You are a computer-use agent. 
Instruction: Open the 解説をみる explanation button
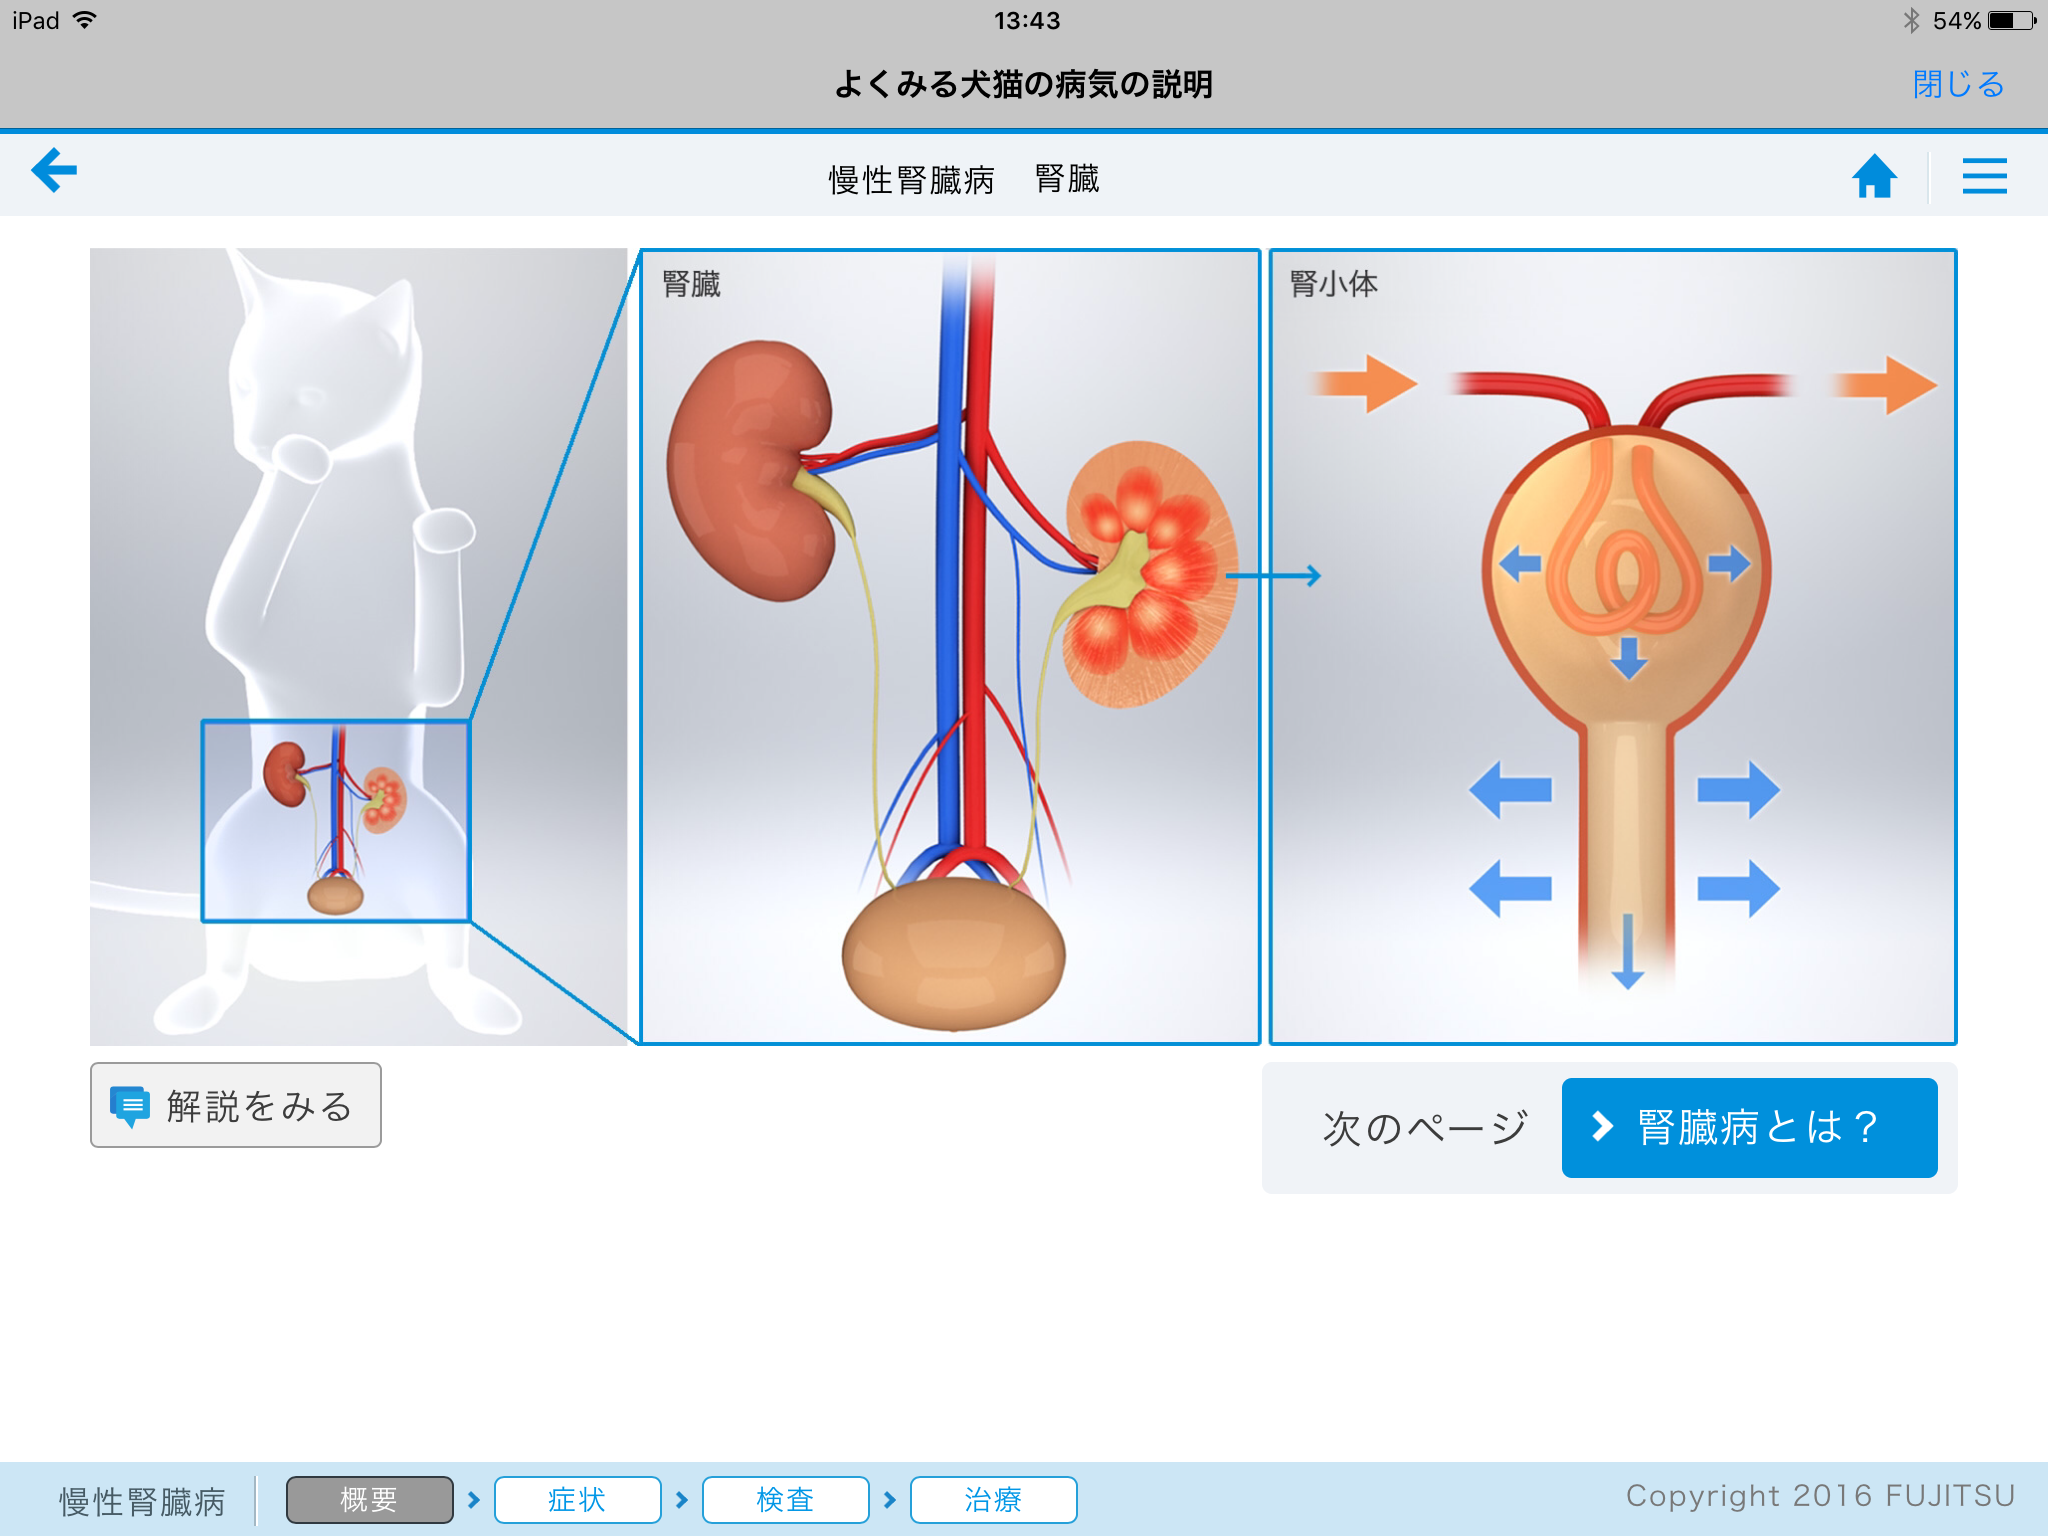[x=236, y=1105]
